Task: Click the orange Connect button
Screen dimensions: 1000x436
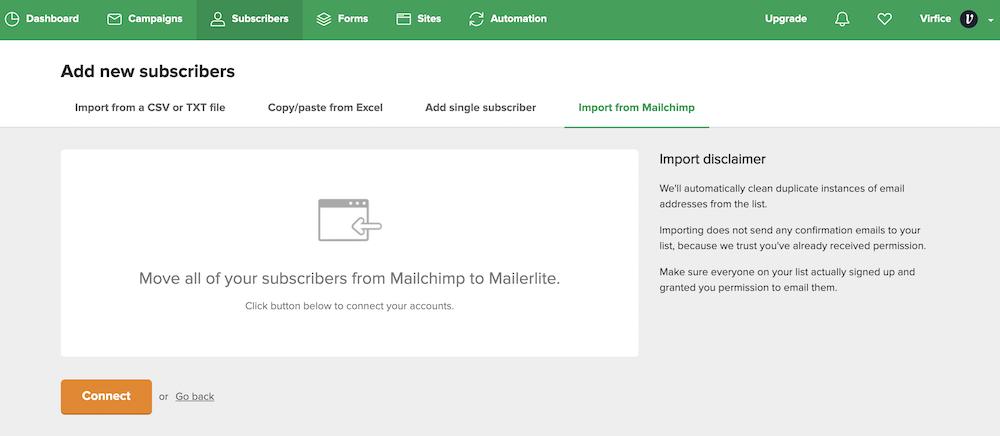Action: pyautogui.click(x=106, y=396)
